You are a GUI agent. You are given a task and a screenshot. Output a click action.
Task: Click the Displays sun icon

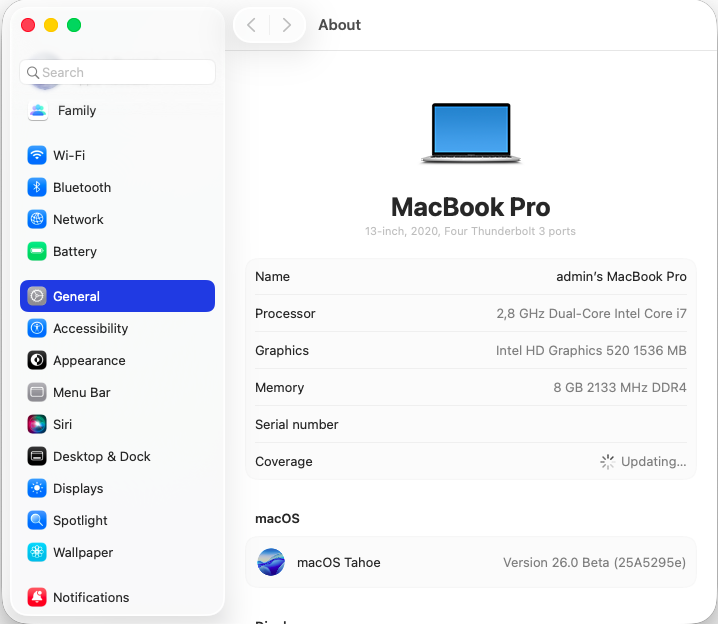37,488
